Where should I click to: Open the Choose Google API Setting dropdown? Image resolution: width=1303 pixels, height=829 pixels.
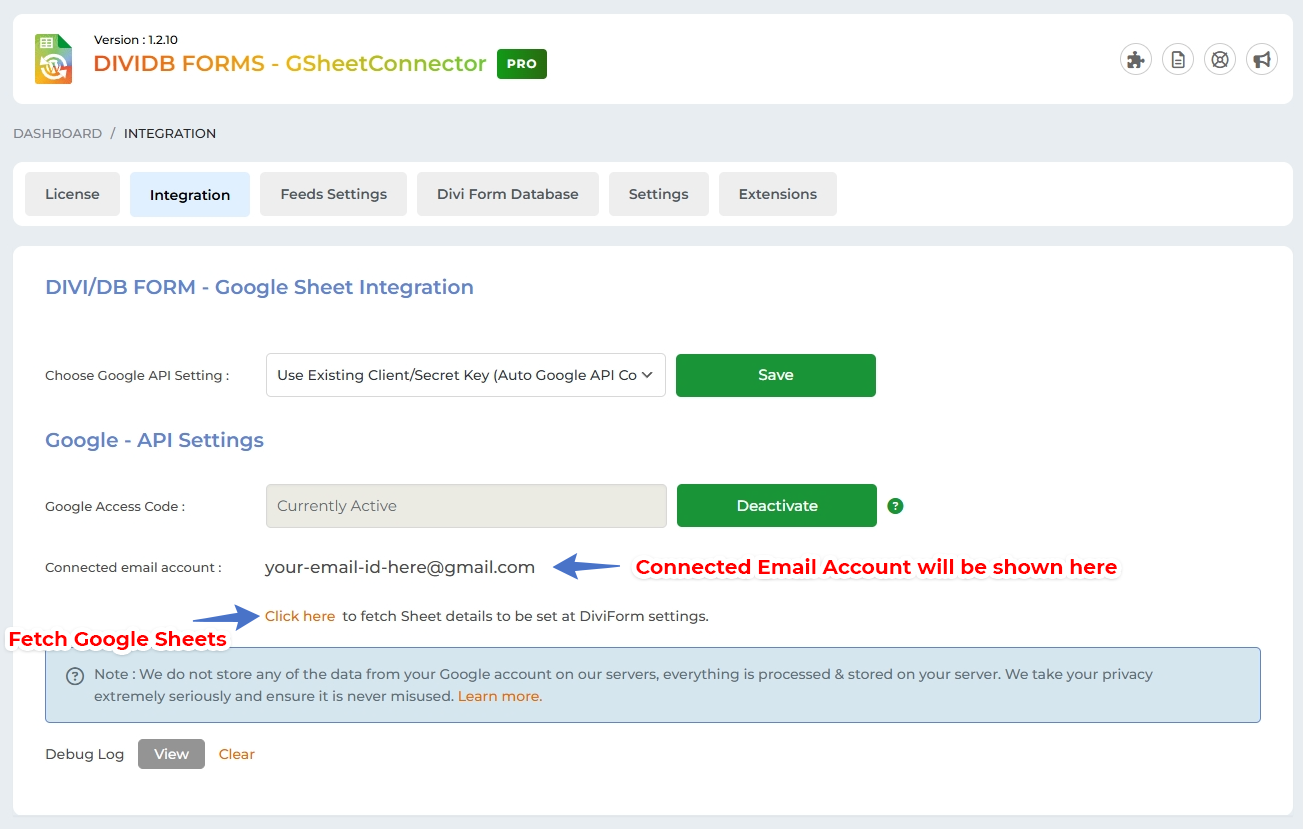(465, 375)
